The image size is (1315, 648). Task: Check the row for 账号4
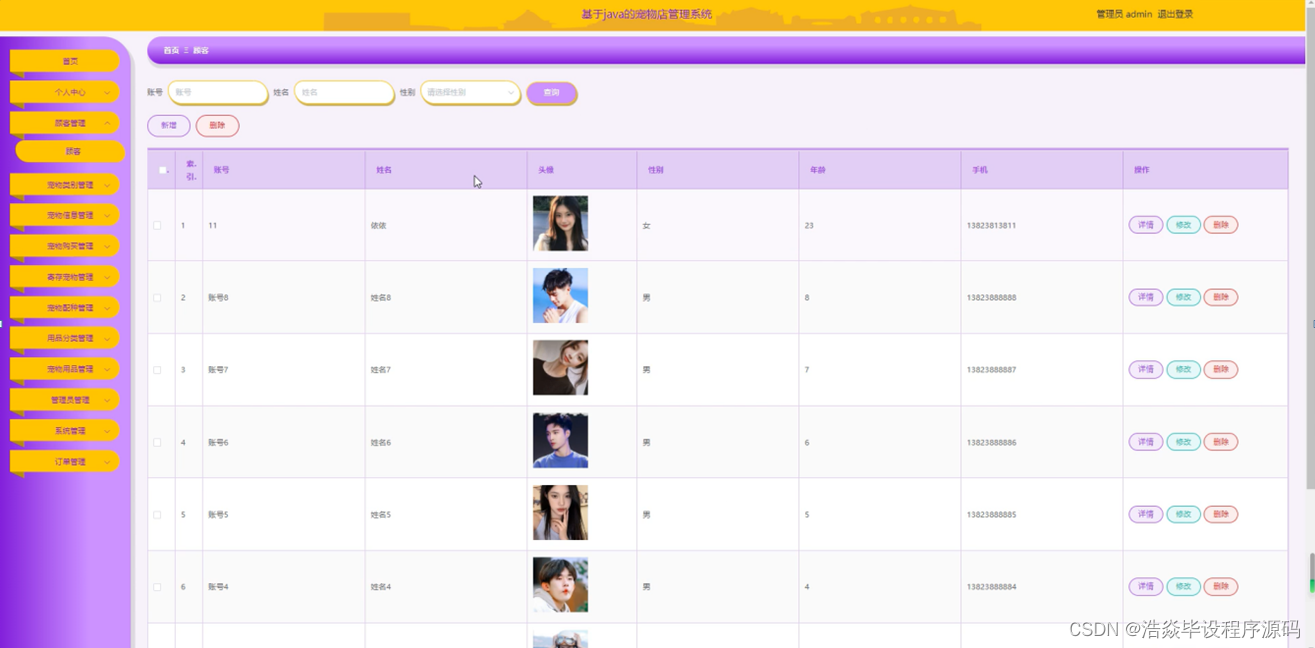(x=157, y=587)
